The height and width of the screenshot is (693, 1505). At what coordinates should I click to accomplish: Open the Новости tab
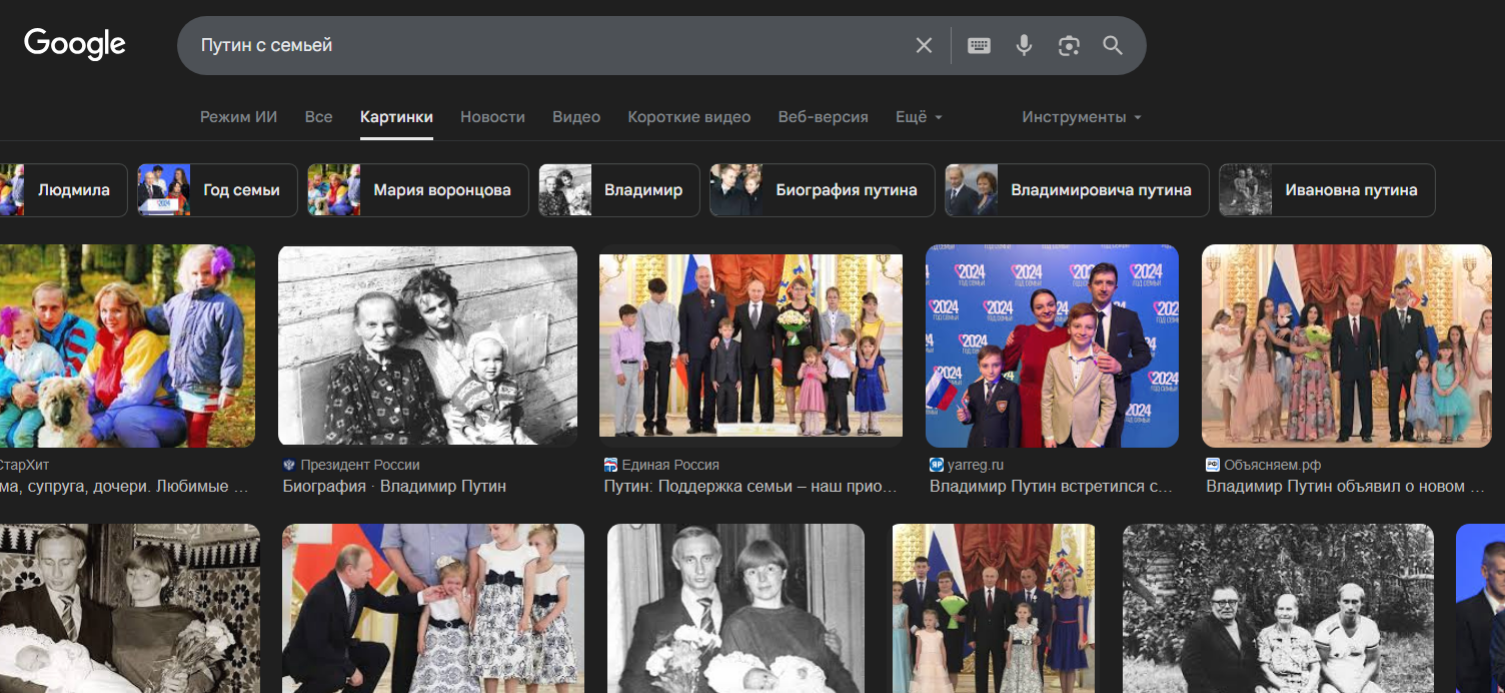pos(492,117)
